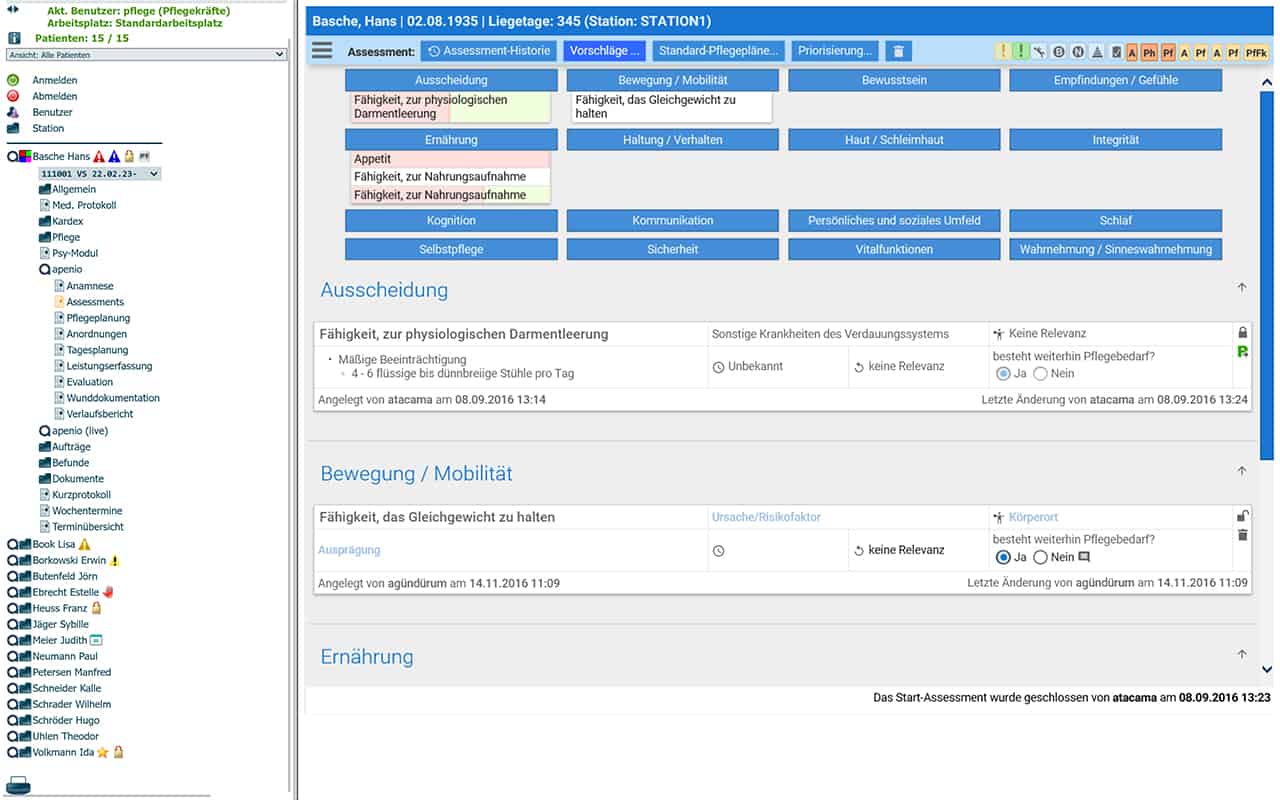
Task: Select Nein for Pflegebedarf under Bewegung / Mobilität
Action: 1040,557
